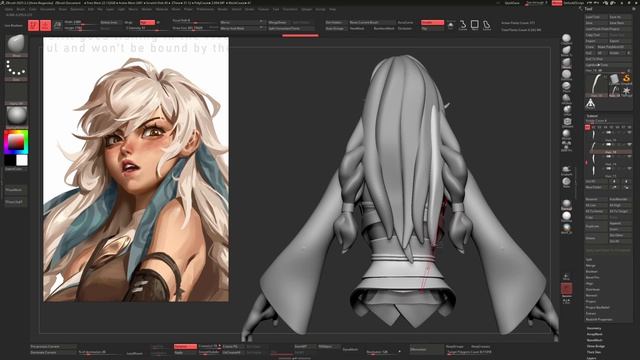Open the current brush thumbnail picker
The image size is (640, 360).
pyautogui.click(x=16, y=44)
